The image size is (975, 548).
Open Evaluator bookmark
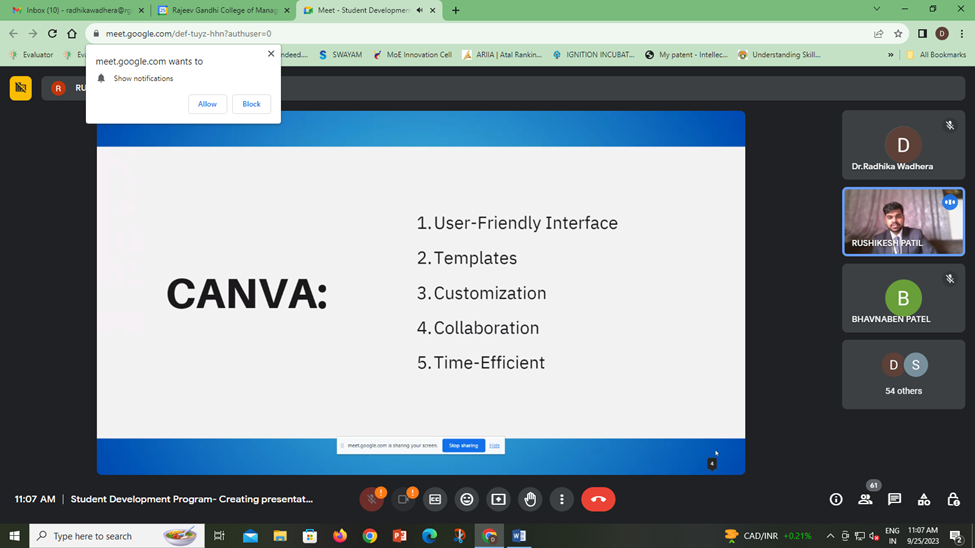click(x=31, y=55)
